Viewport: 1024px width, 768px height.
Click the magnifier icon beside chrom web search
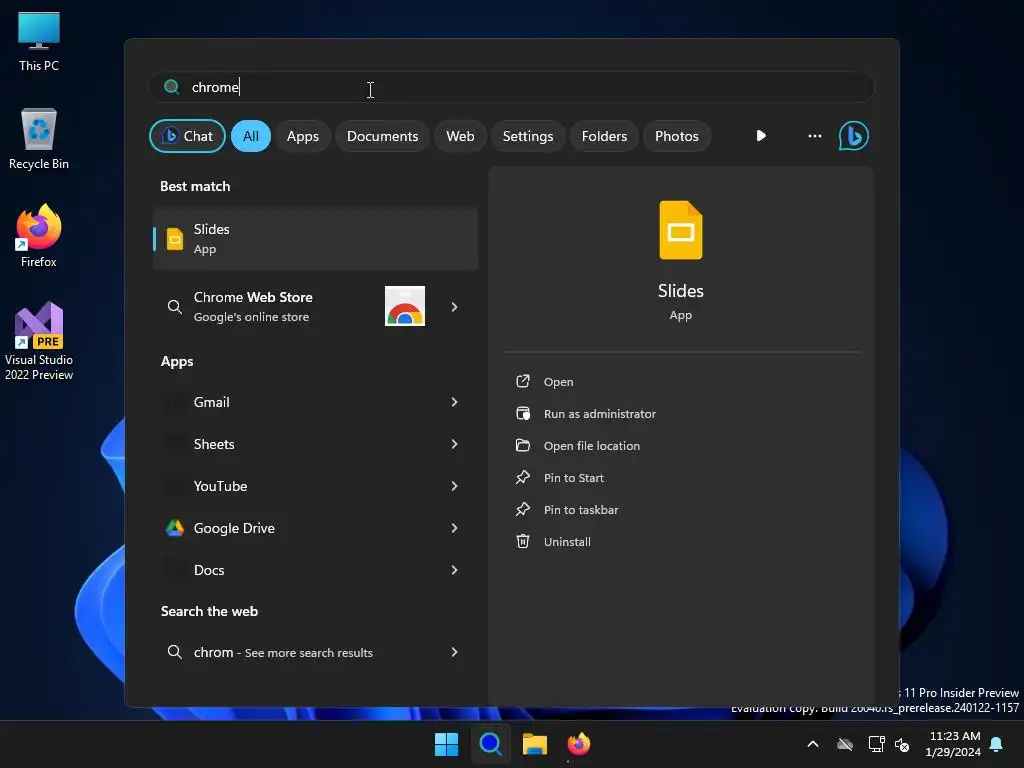point(174,652)
